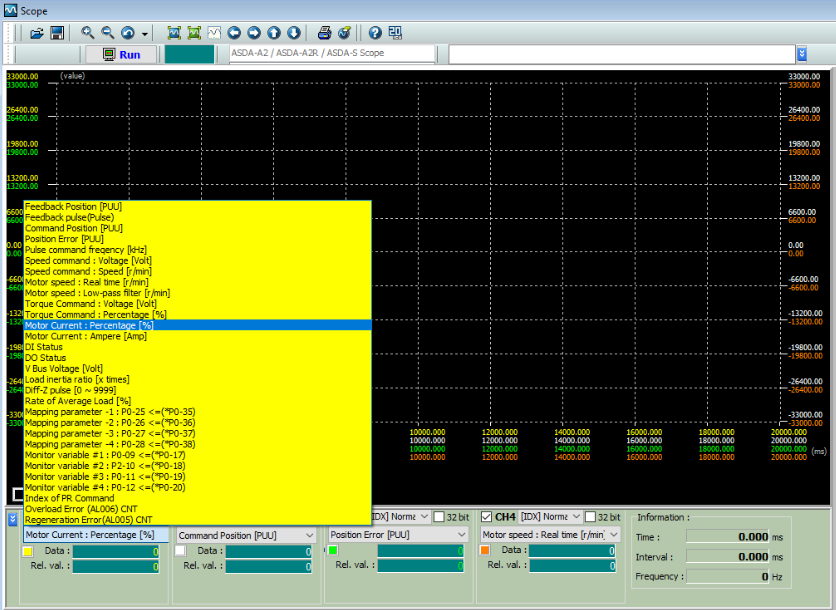Click the left arrow pan icon
836x610 pixels.
(x=234, y=33)
